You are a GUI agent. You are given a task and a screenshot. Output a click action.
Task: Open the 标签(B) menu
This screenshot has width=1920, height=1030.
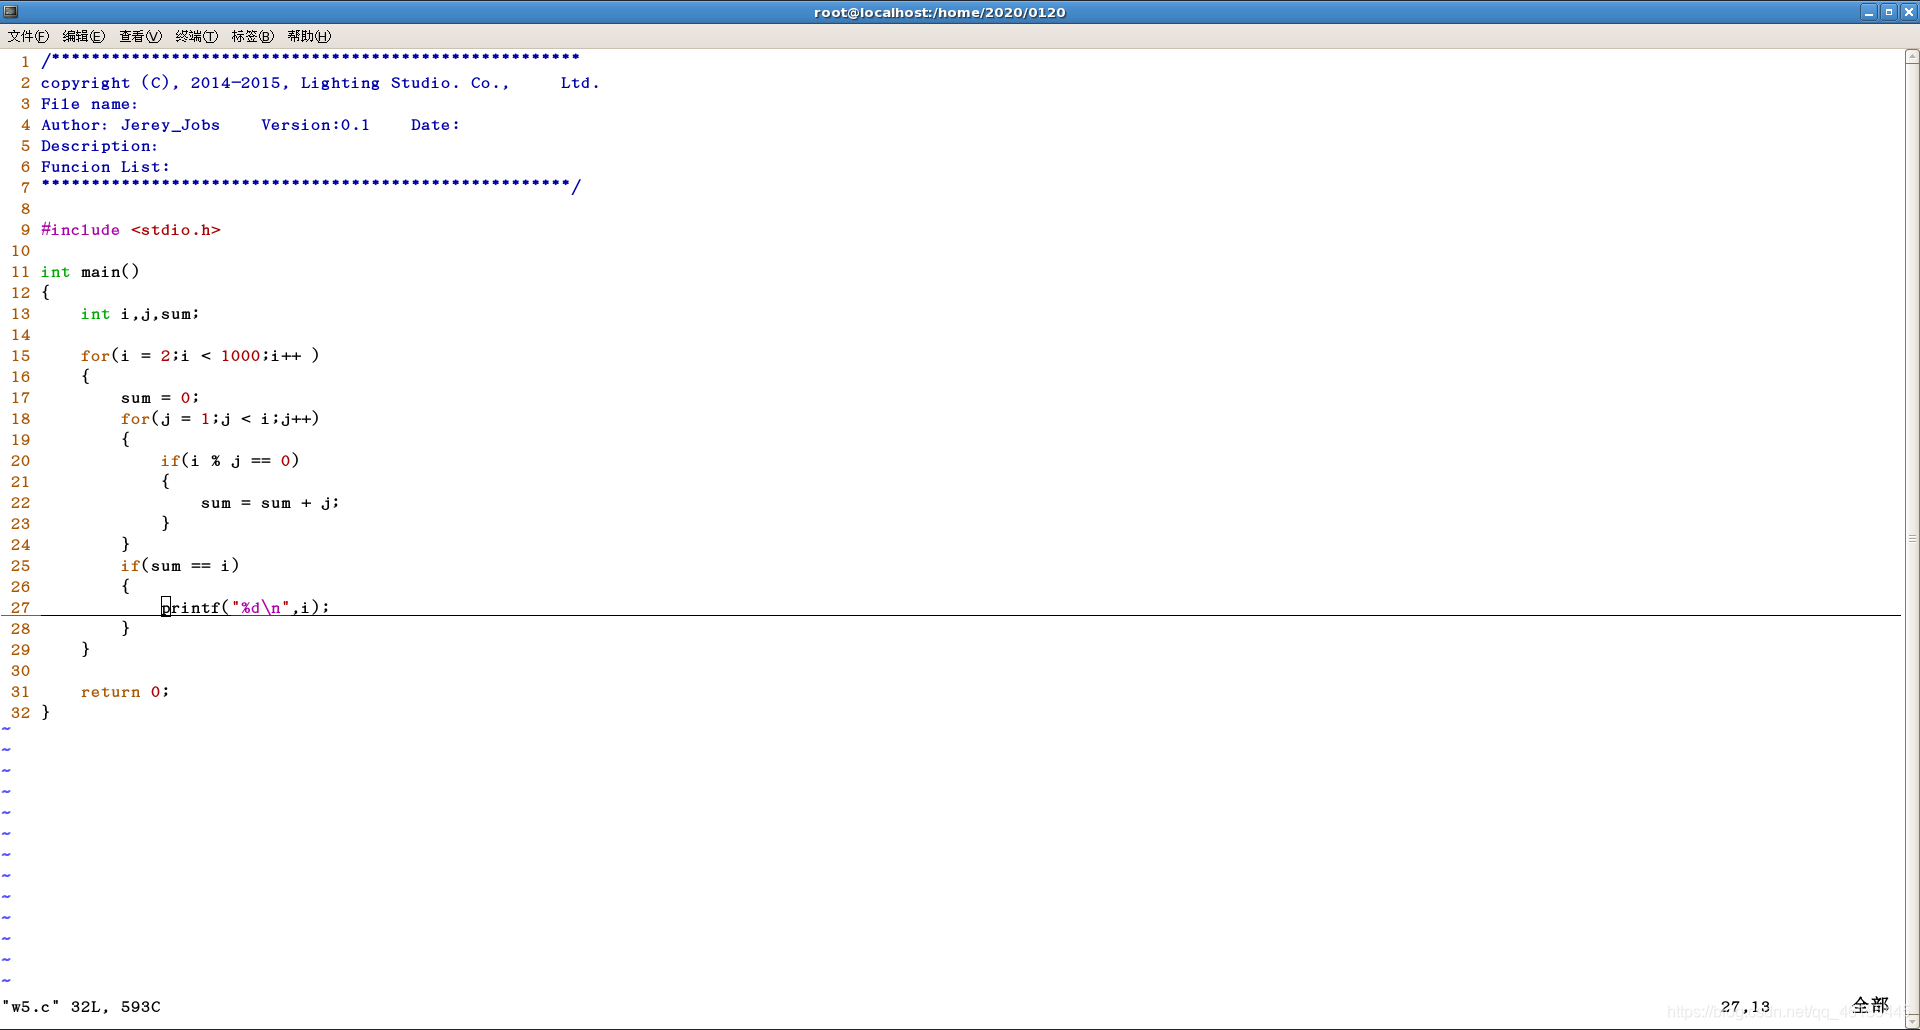(252, 36)
